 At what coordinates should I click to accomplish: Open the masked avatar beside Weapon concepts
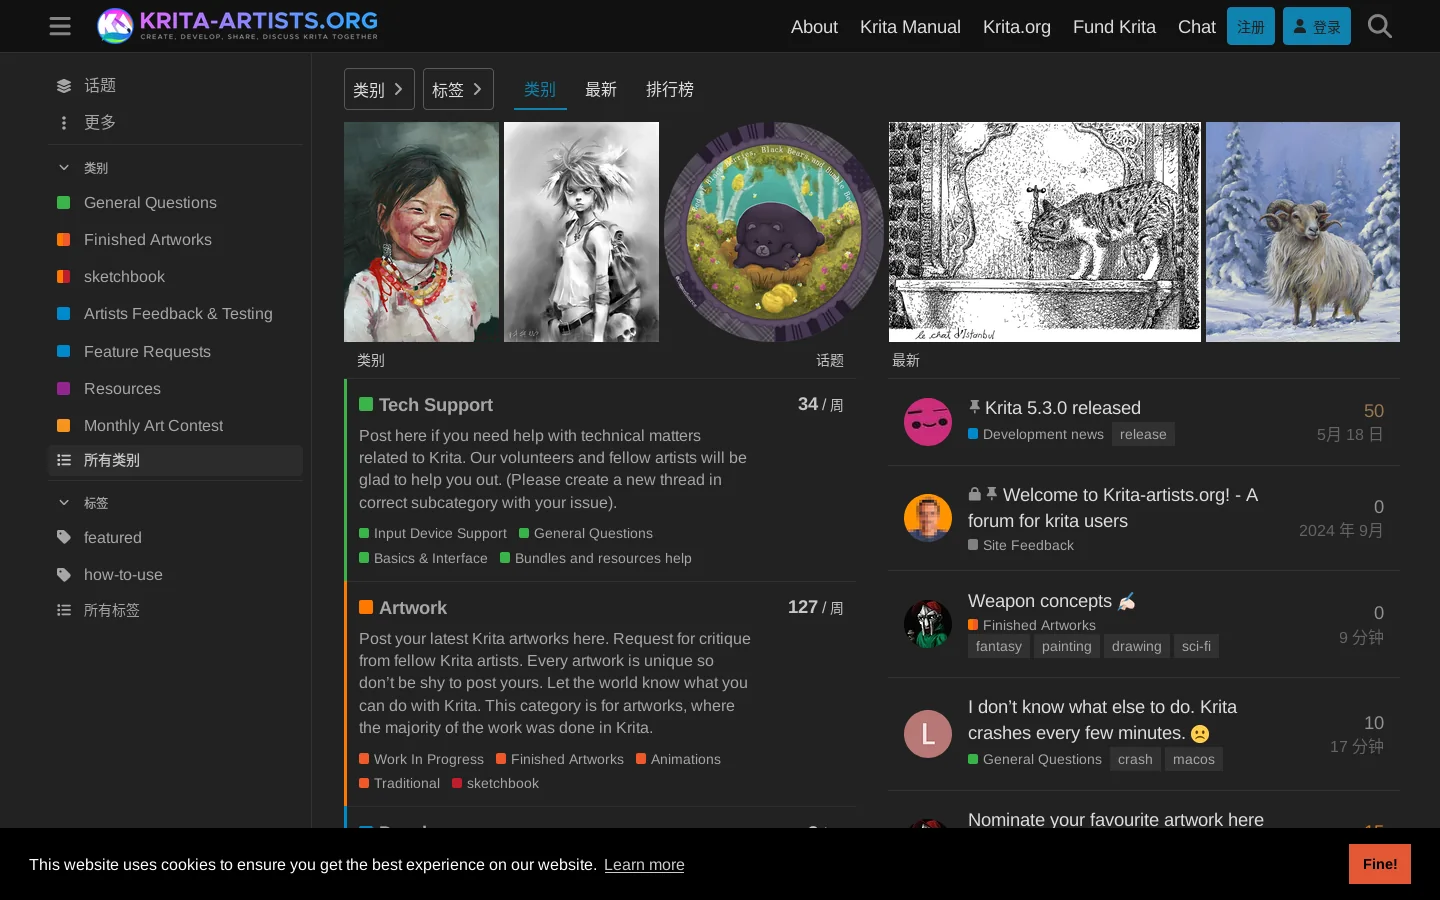point(928,624)
